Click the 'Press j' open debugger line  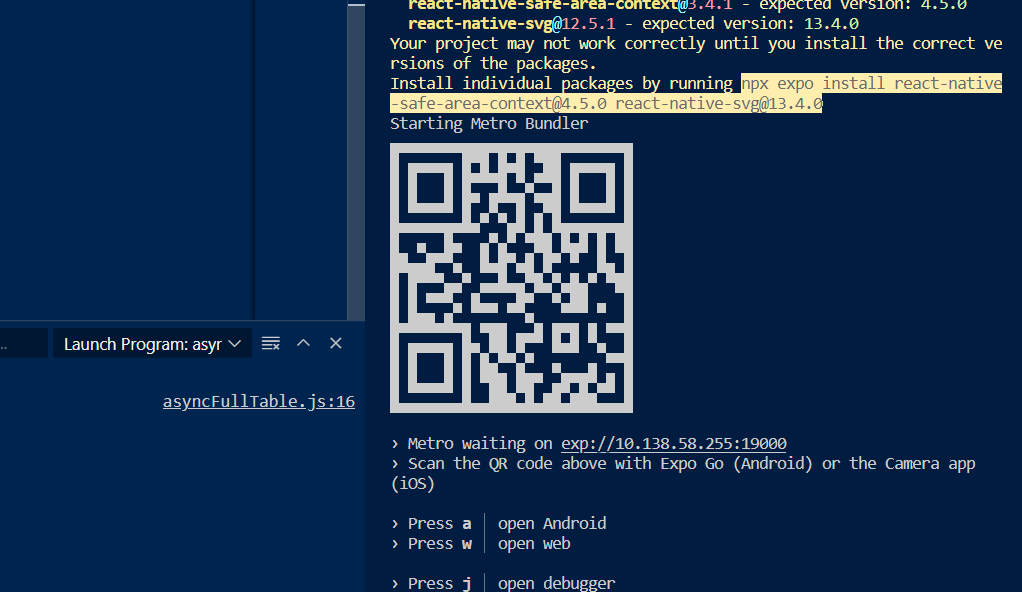point(503,583)
